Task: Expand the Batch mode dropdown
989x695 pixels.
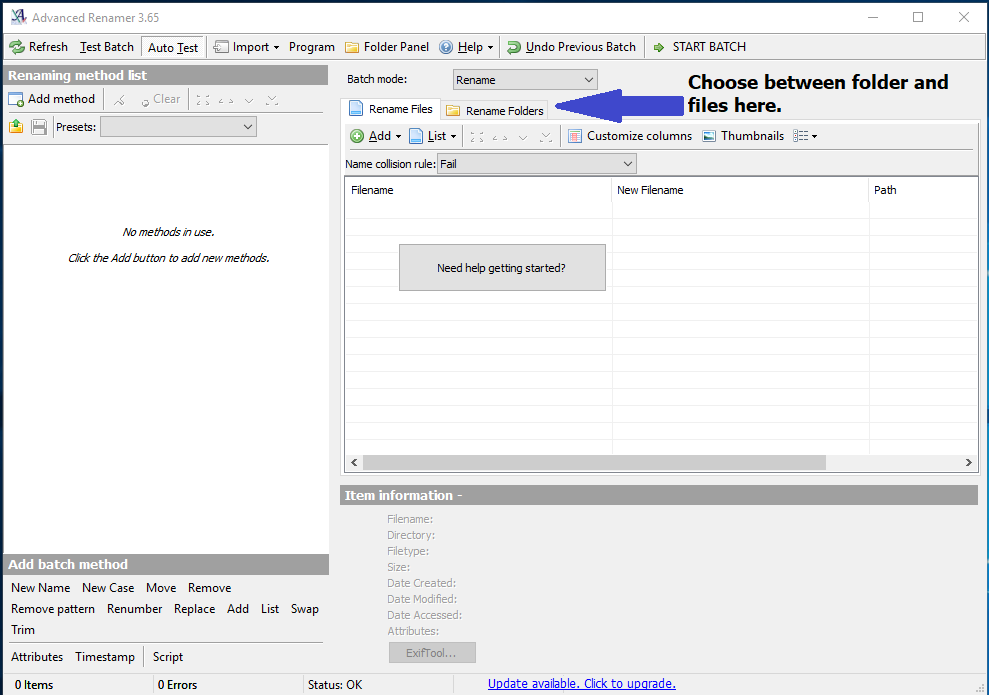Action: (x=525, y=80)
